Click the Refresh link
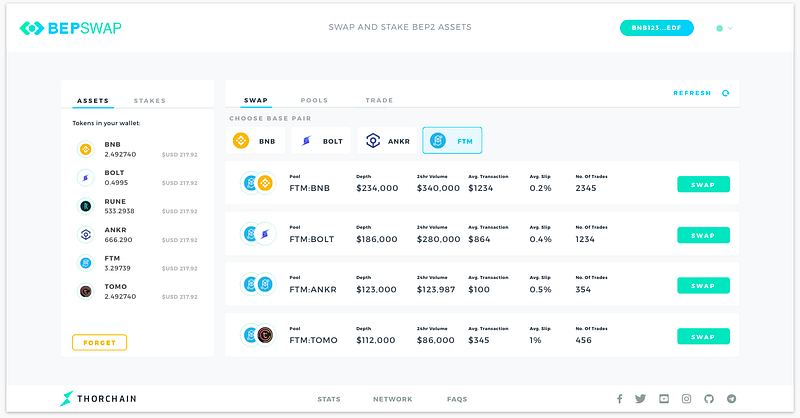The height and width of the screenshot is (418, 800). (692, 93)
